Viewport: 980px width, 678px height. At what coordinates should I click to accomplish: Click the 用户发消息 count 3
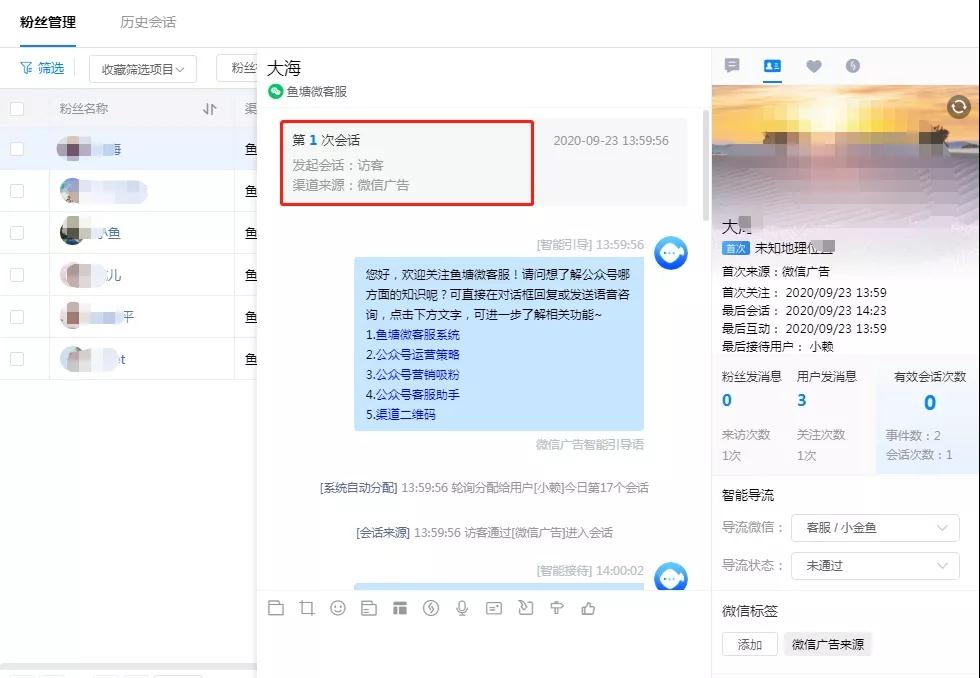coord(802,401)
